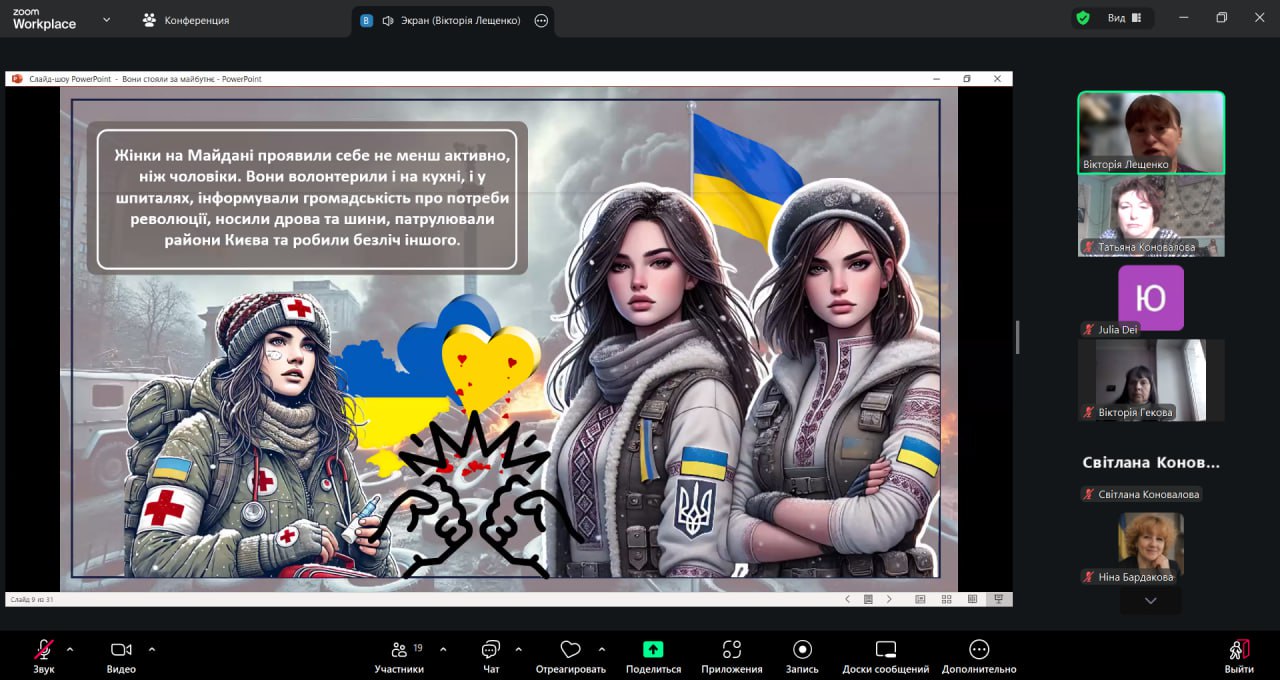This screenshot has height=680, width=1280.
Task: Open Доски сообщений whiteboards
Action: point(885,650)
